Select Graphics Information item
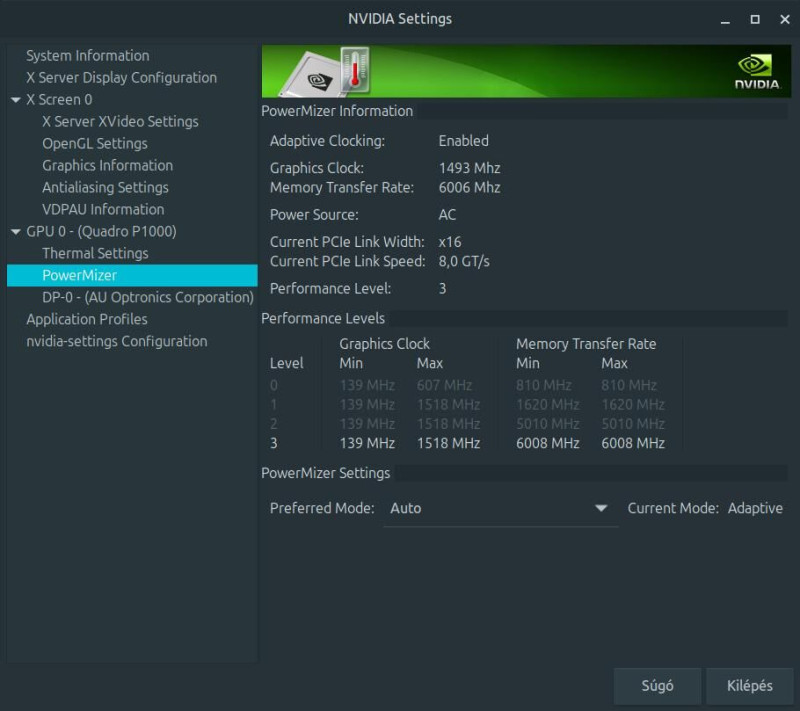The image size is (800, 711). coord(108,165)
